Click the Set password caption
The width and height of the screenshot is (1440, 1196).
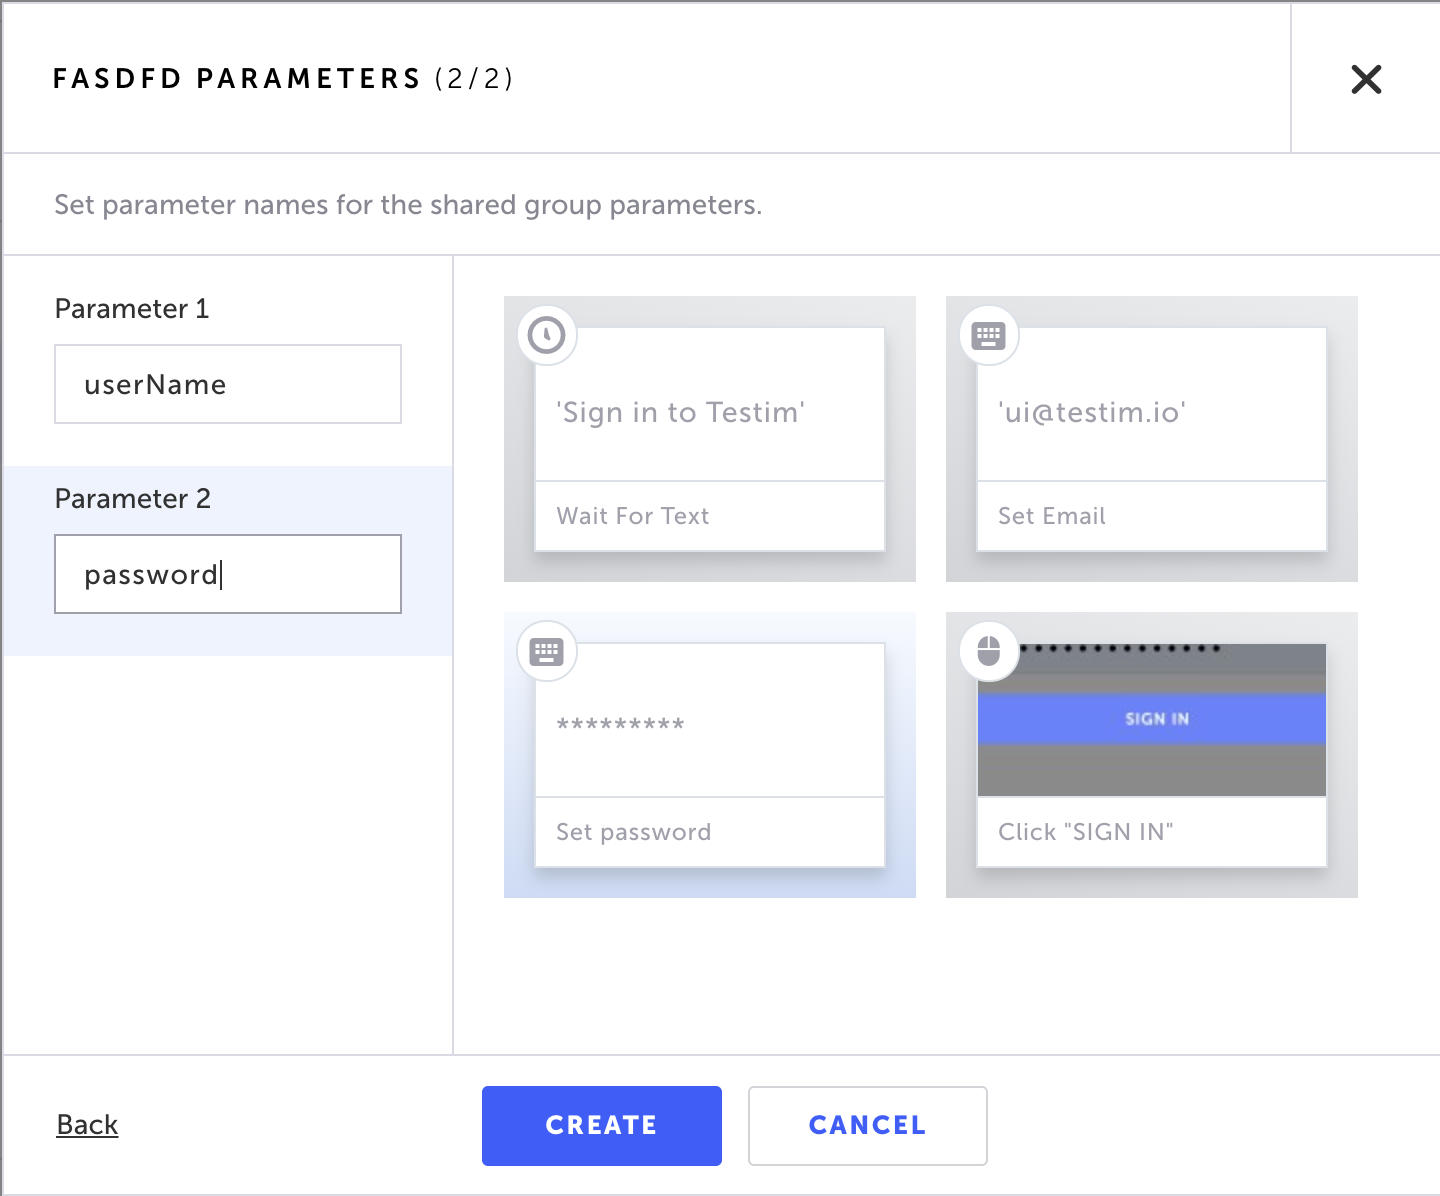[634, 832]
